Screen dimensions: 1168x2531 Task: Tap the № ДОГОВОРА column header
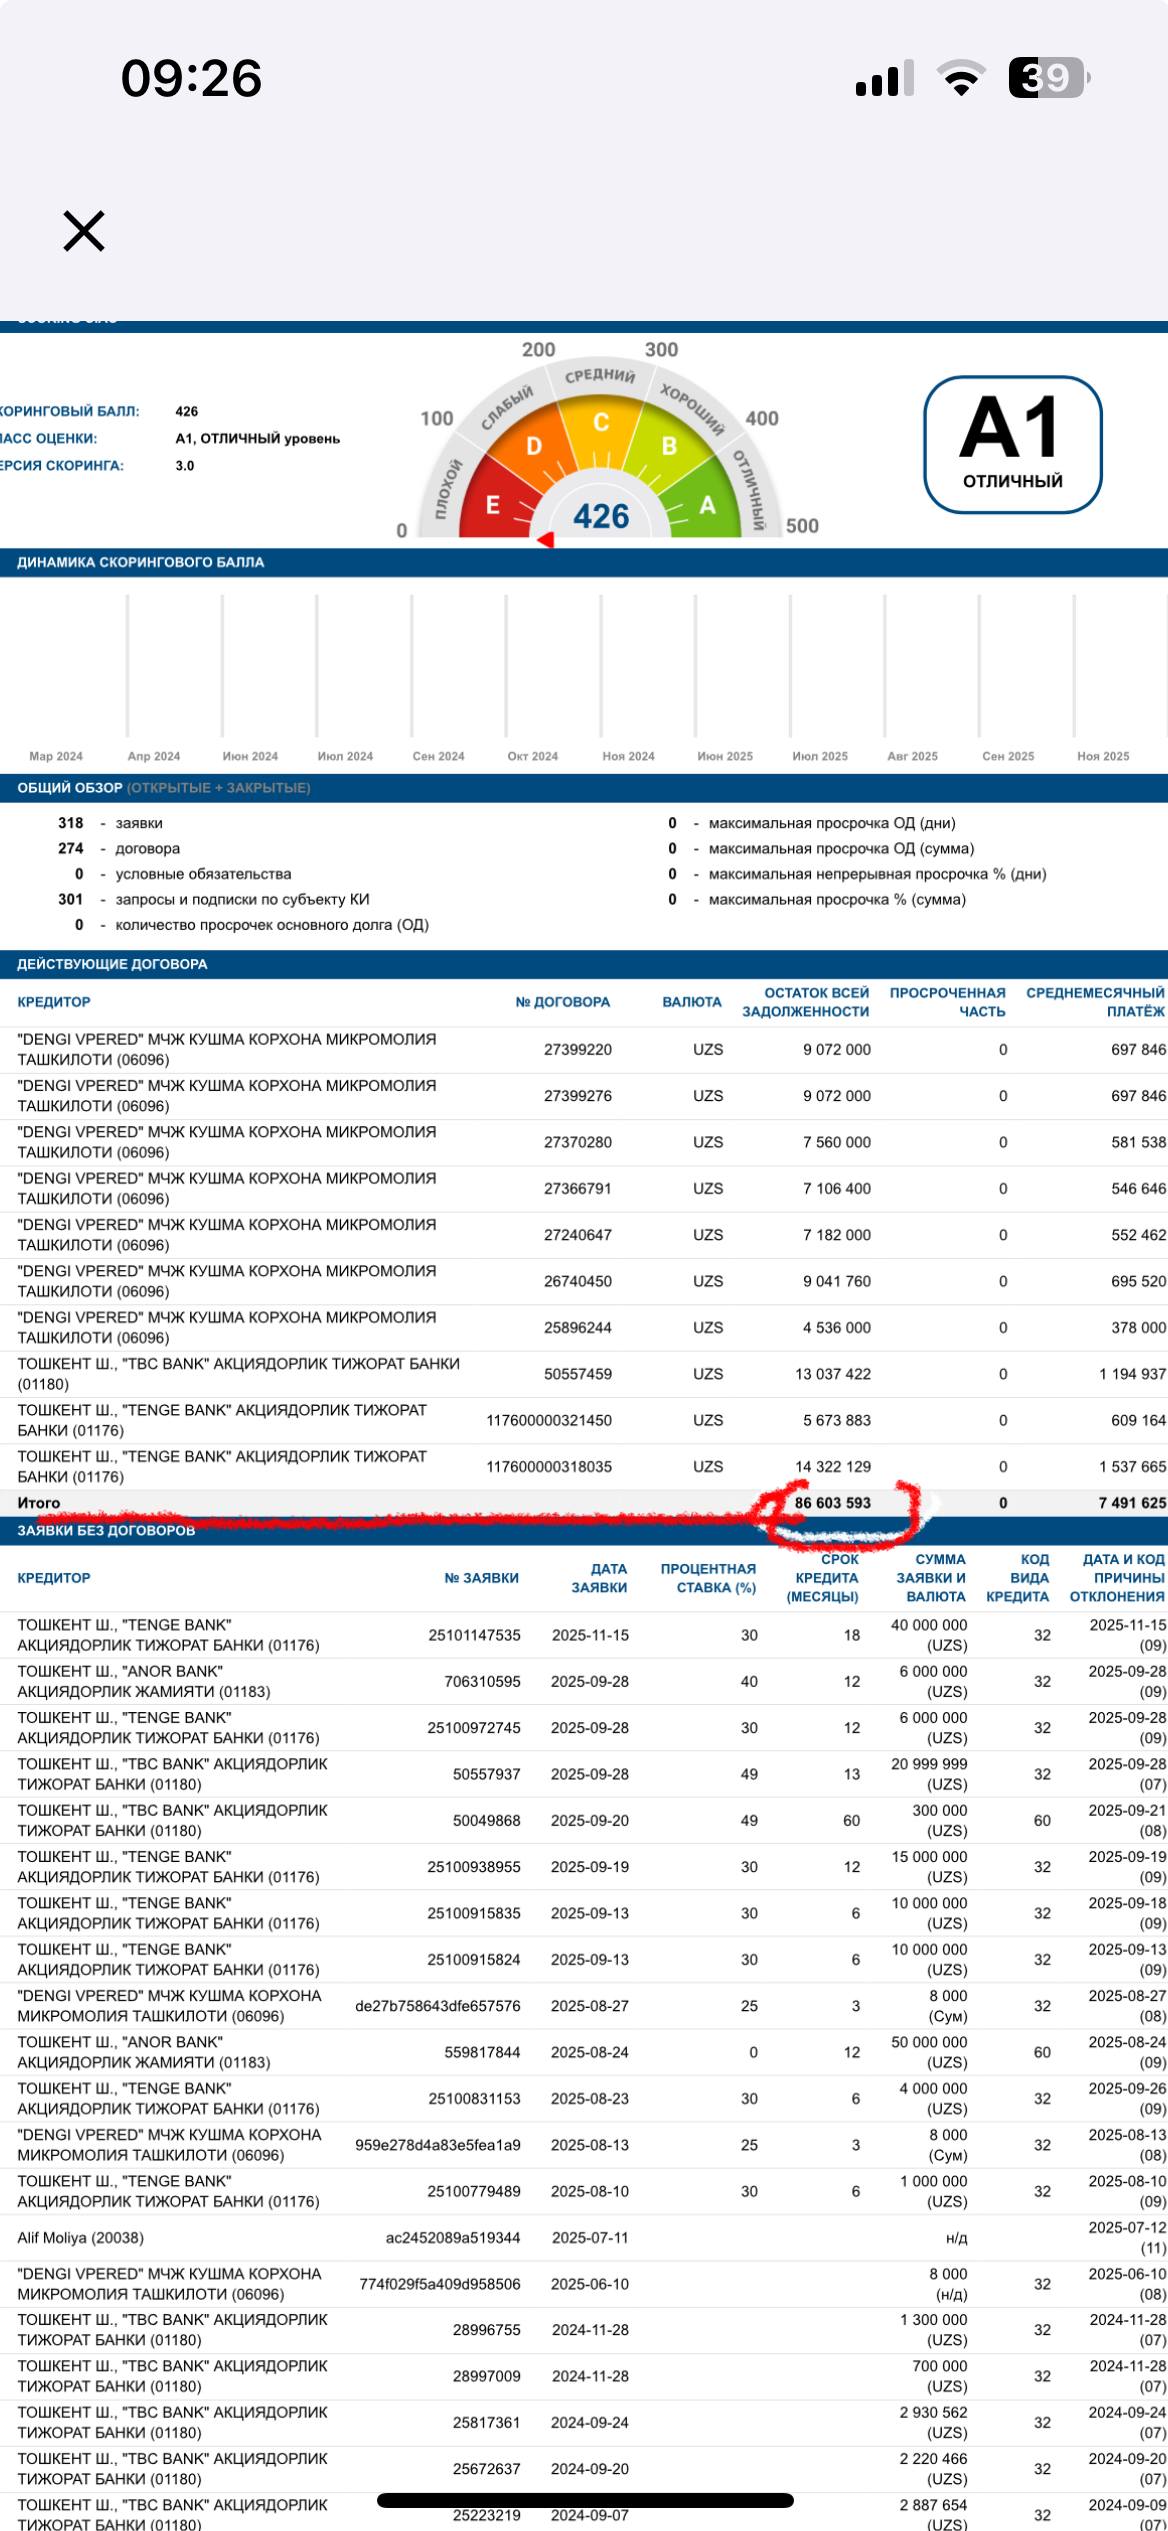(x=562, y=1002)
